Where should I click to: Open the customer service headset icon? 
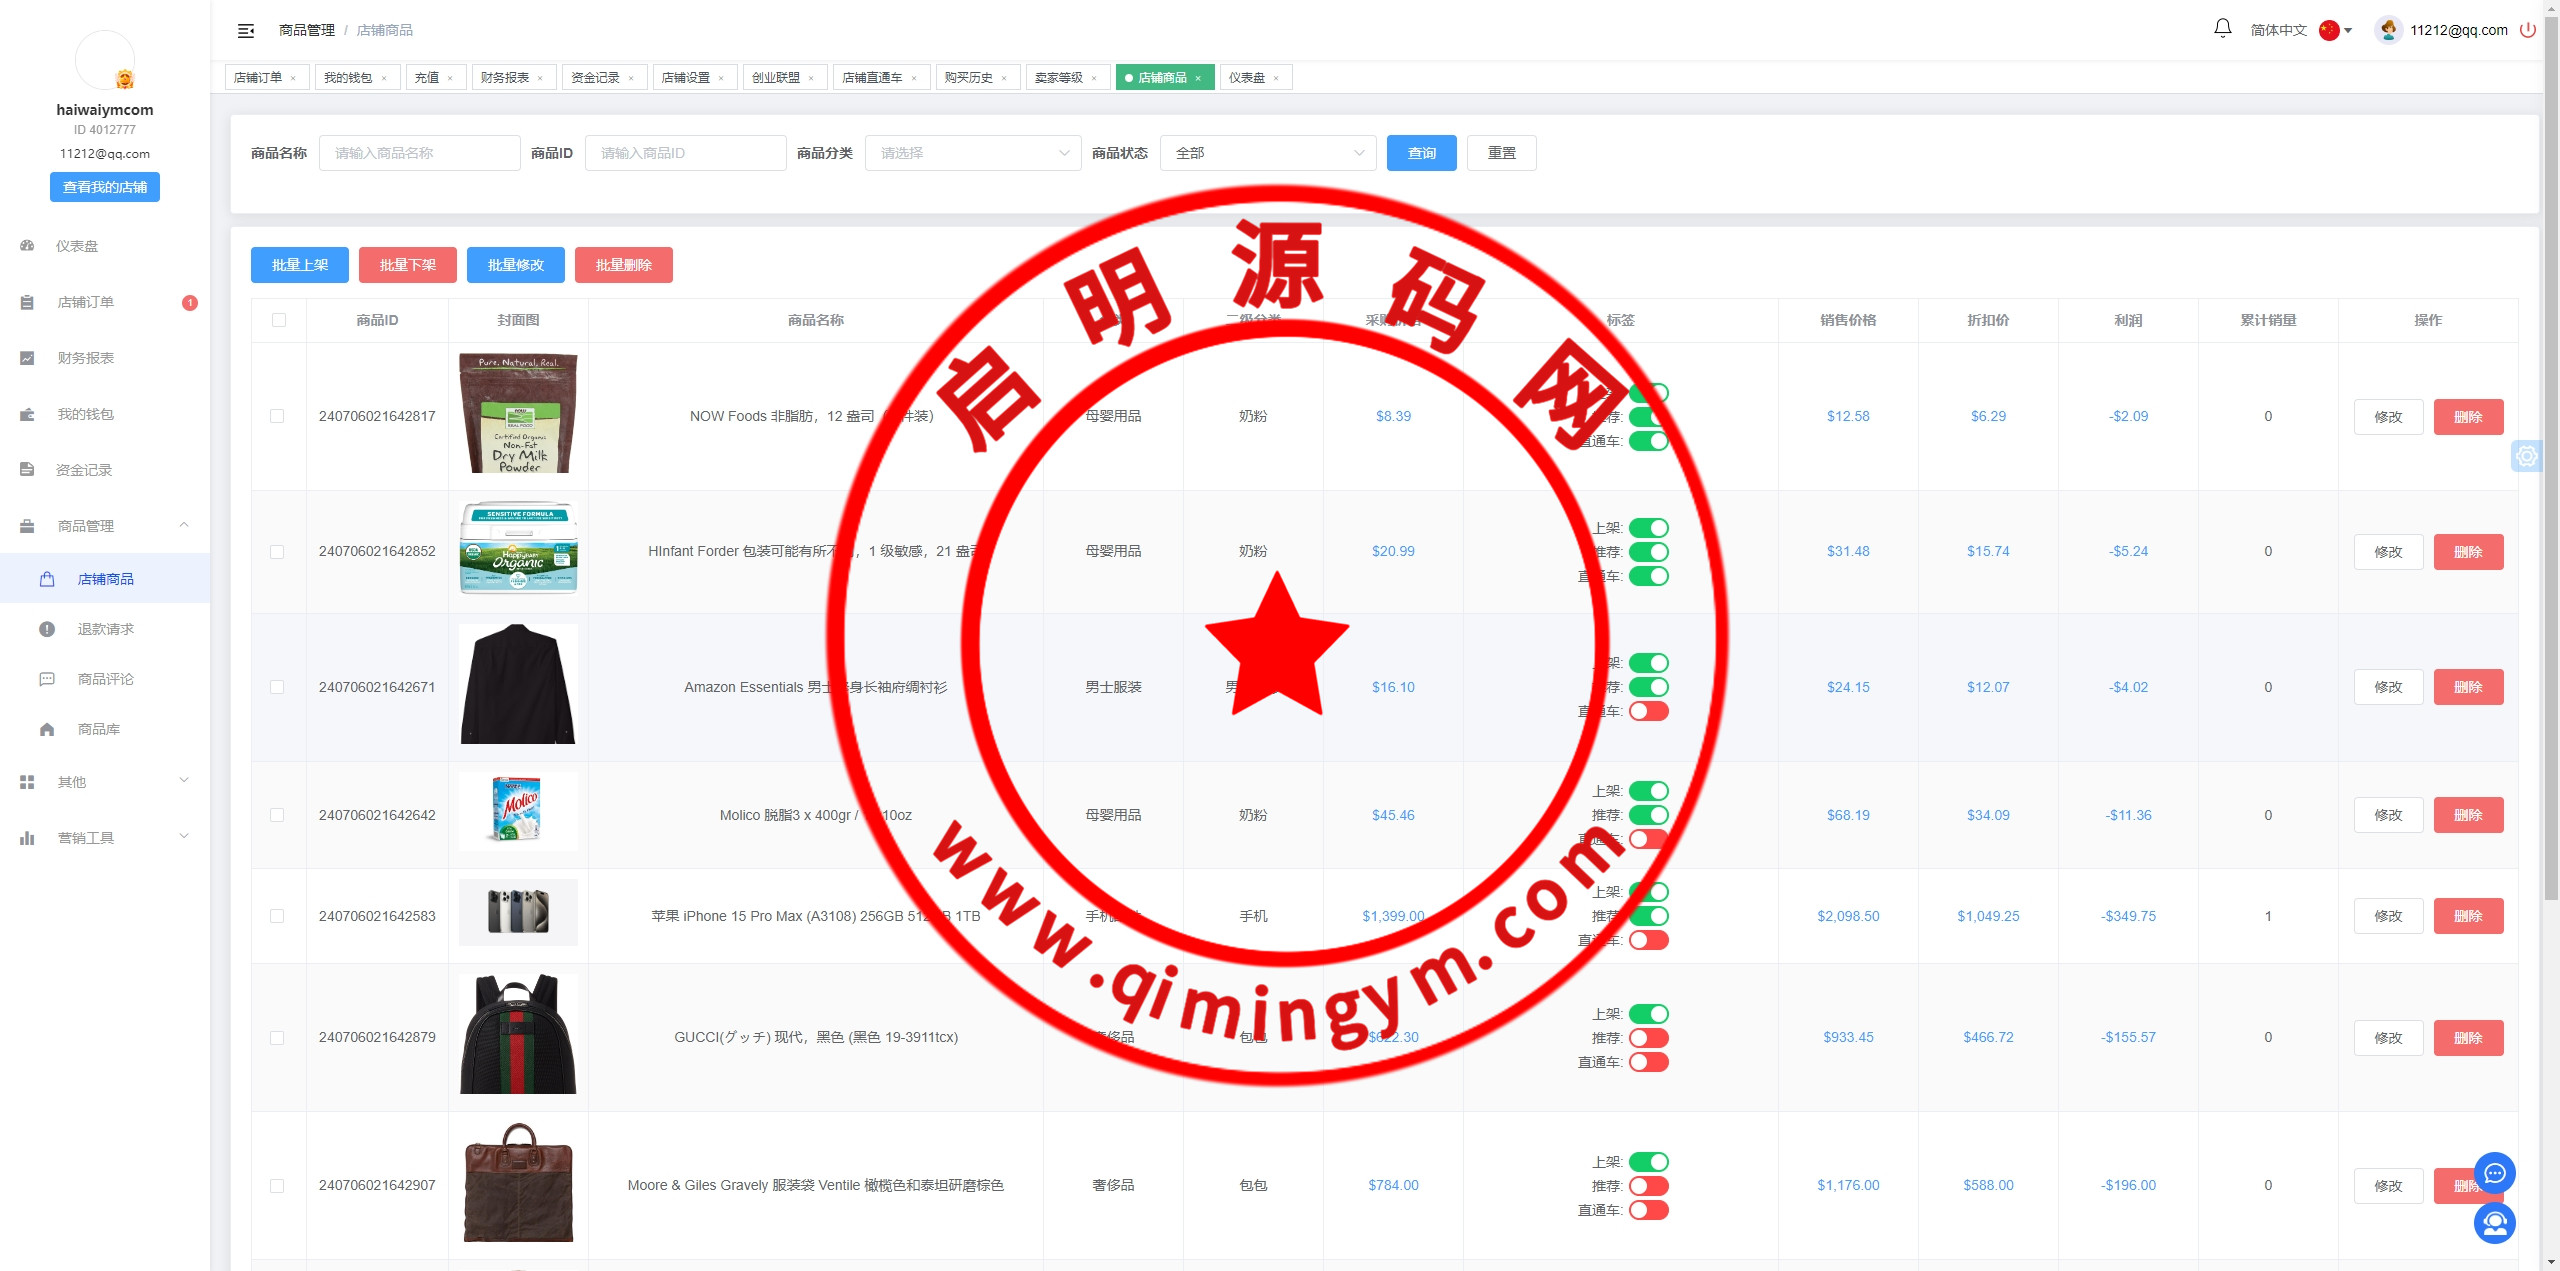[x=2494, y=1222]
